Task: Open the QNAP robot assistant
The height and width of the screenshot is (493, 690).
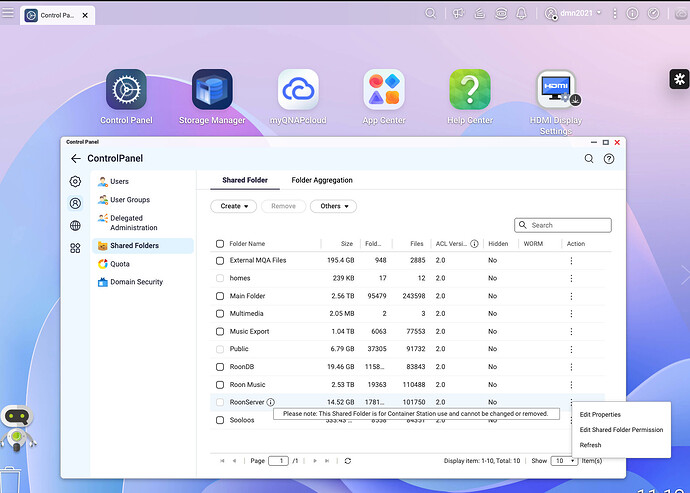Action: [x=17, y=428]
